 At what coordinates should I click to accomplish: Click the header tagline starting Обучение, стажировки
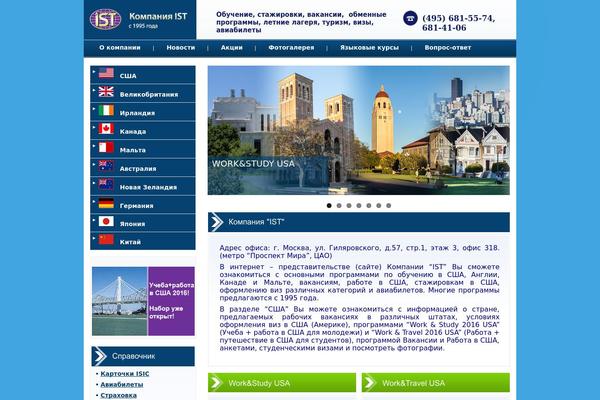point(301,22)
